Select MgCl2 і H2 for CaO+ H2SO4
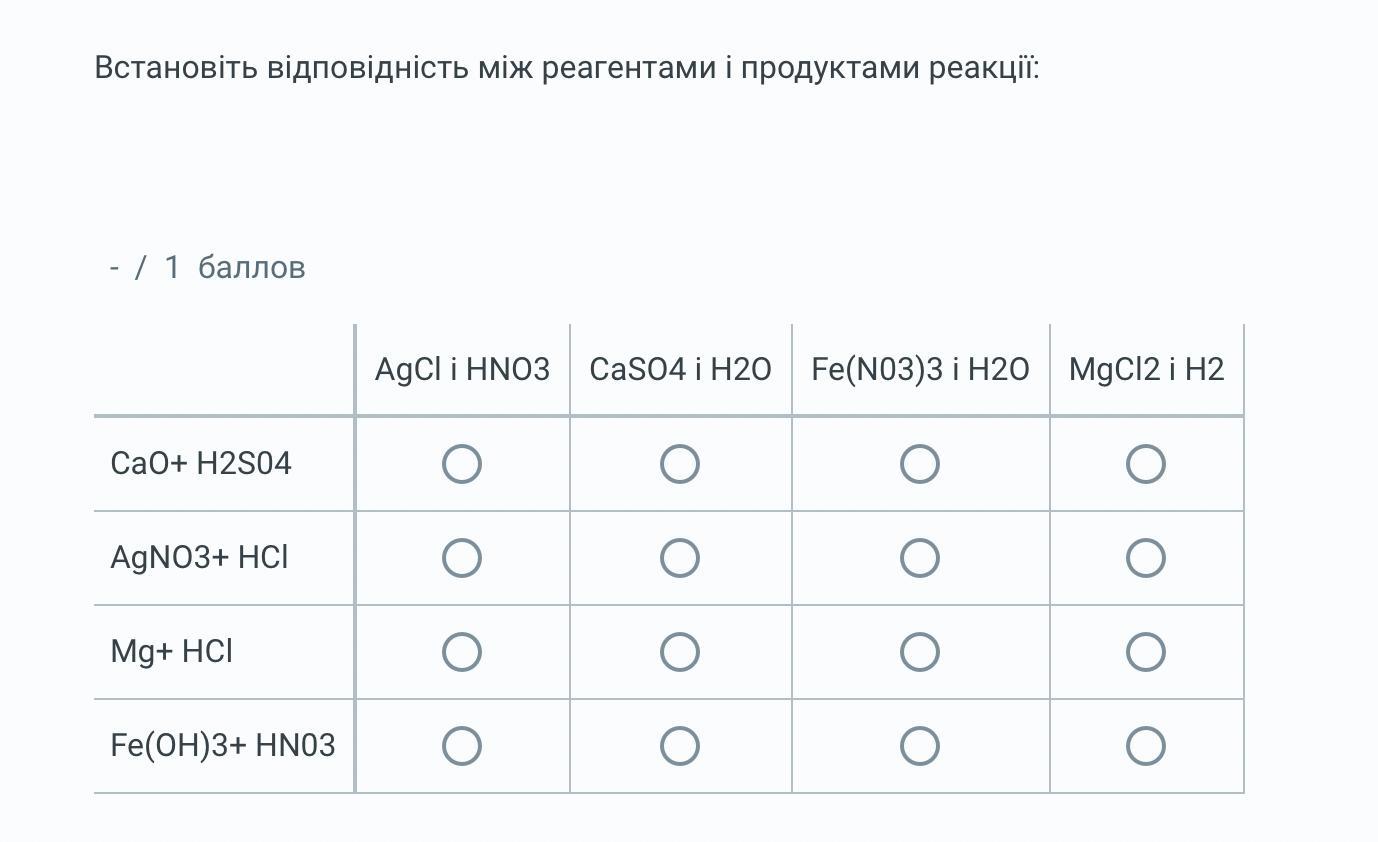This screenshot has width=1378, height=842. pos(1146,464)
